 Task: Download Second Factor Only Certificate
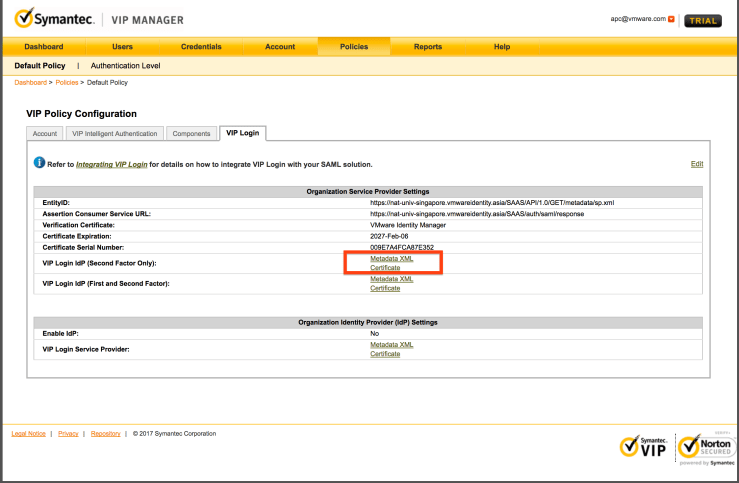[385, 268]
